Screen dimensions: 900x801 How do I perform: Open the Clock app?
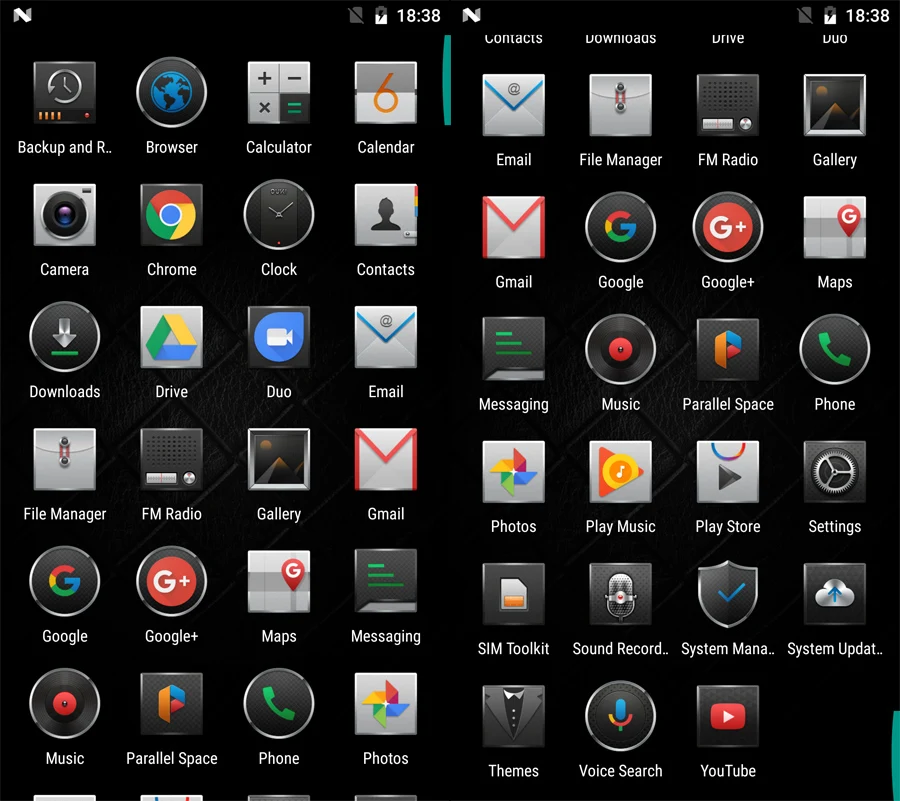coord(278,215)
